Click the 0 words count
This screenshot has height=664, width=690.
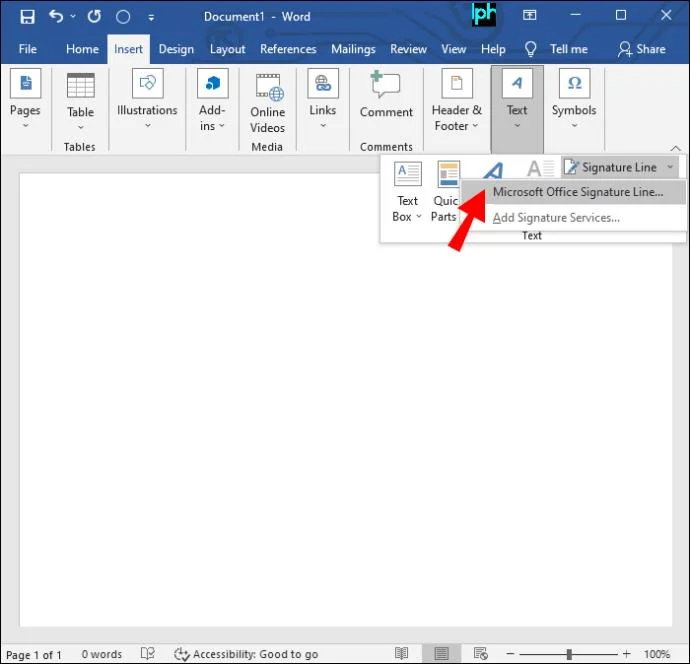click(102, 654)
